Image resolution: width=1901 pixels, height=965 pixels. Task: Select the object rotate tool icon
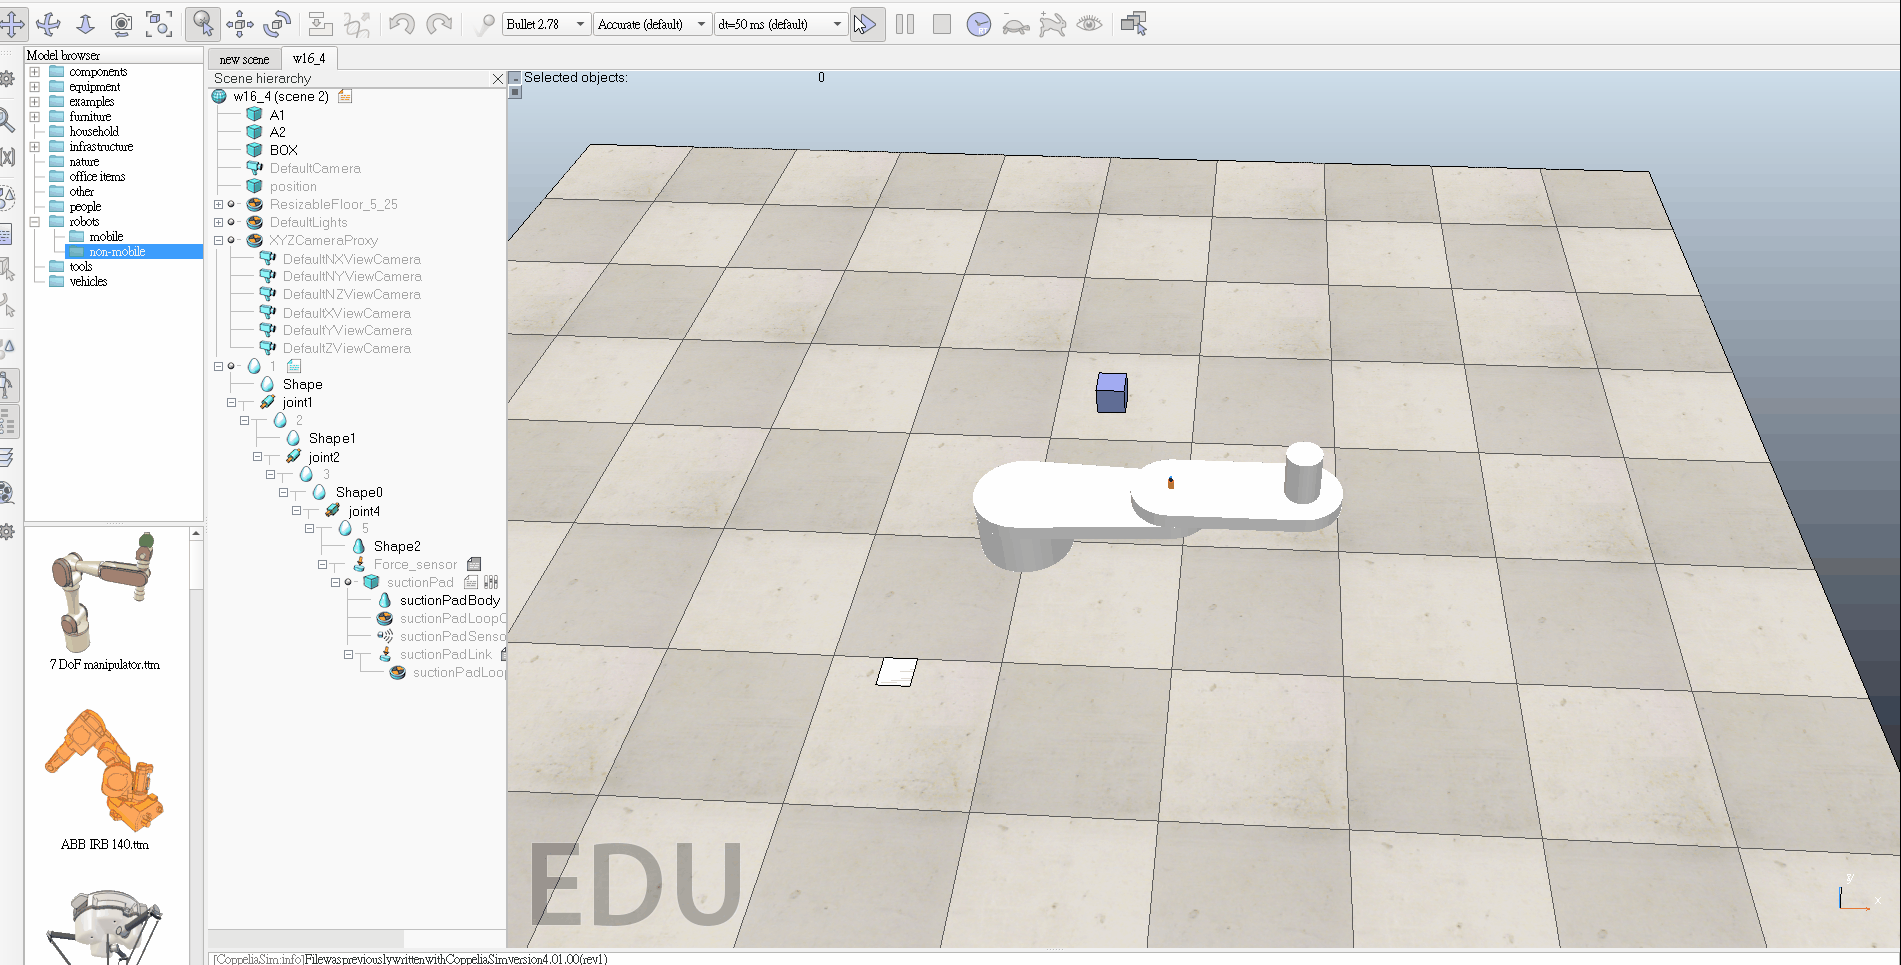coord(277,24)
